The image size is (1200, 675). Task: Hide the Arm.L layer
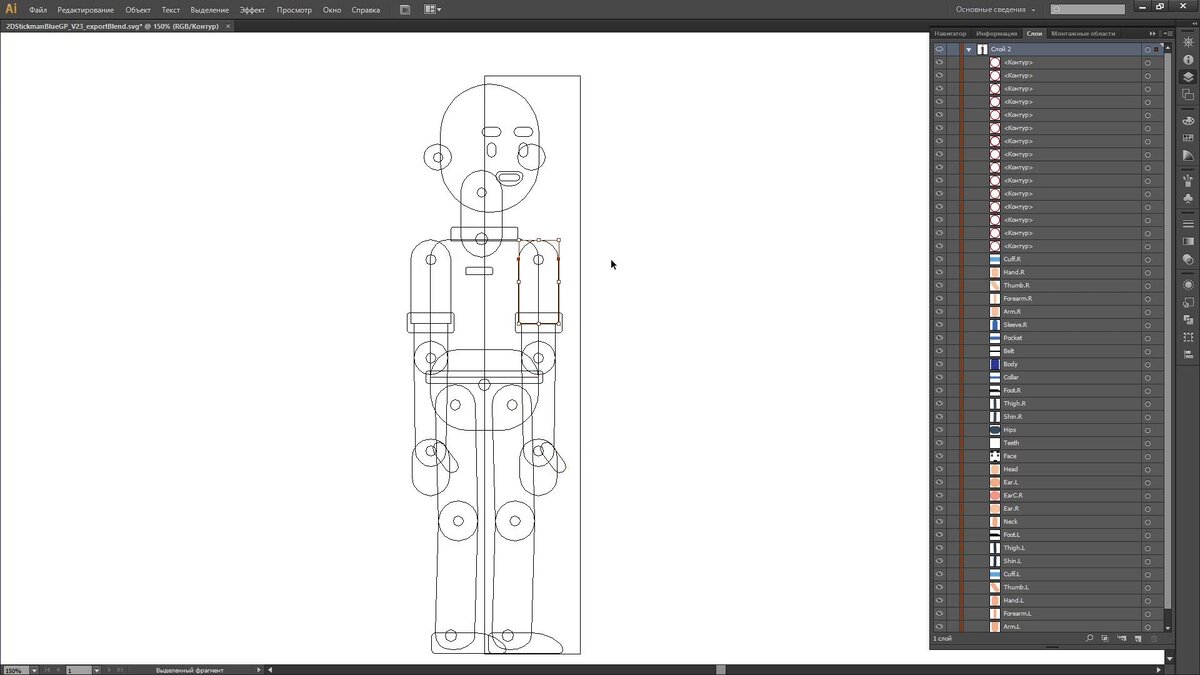tap(939, 627)
